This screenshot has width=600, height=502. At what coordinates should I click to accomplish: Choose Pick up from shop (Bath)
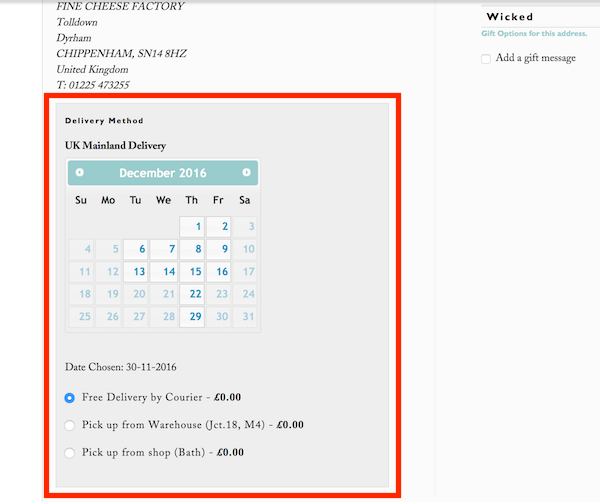click(69, 453)
